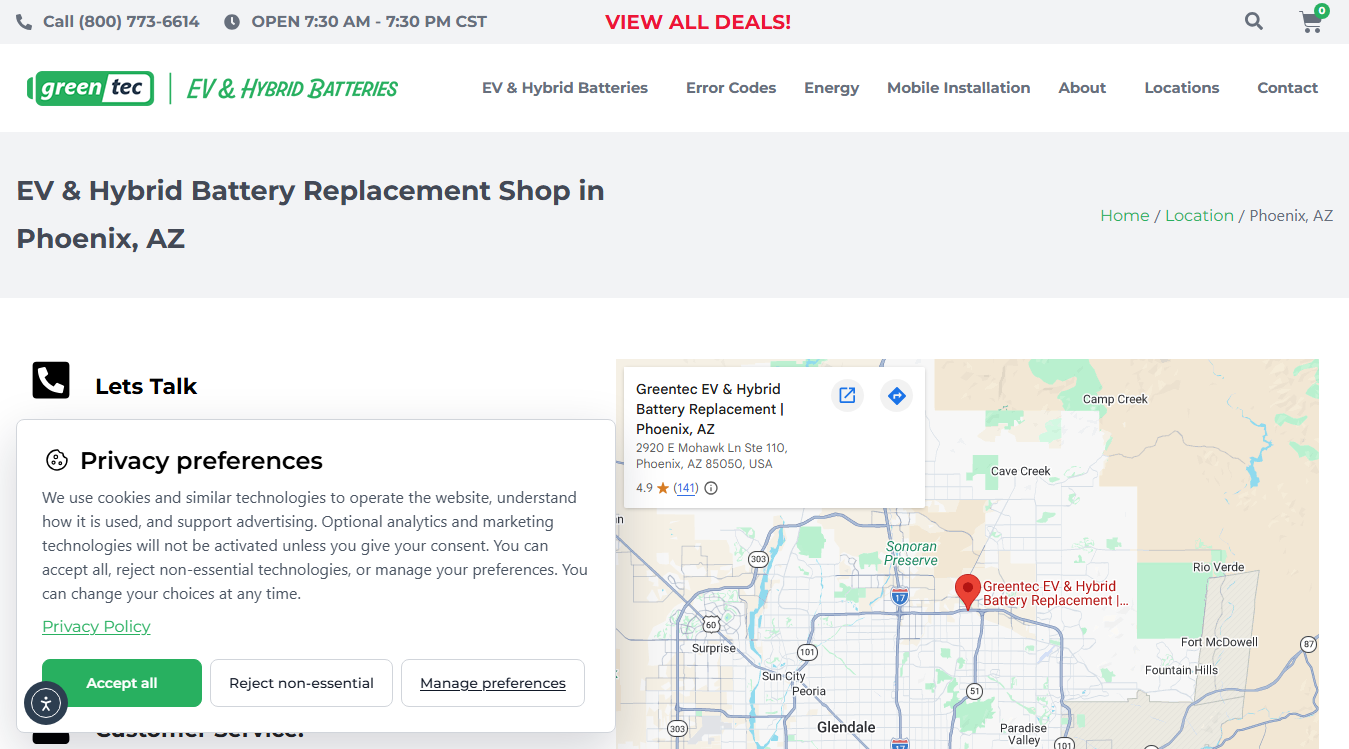Image resolution: width=1349 pixels, height=749 pixels.
Task: Click VIEW ALL DEALS! link
Action: [698, 22]
